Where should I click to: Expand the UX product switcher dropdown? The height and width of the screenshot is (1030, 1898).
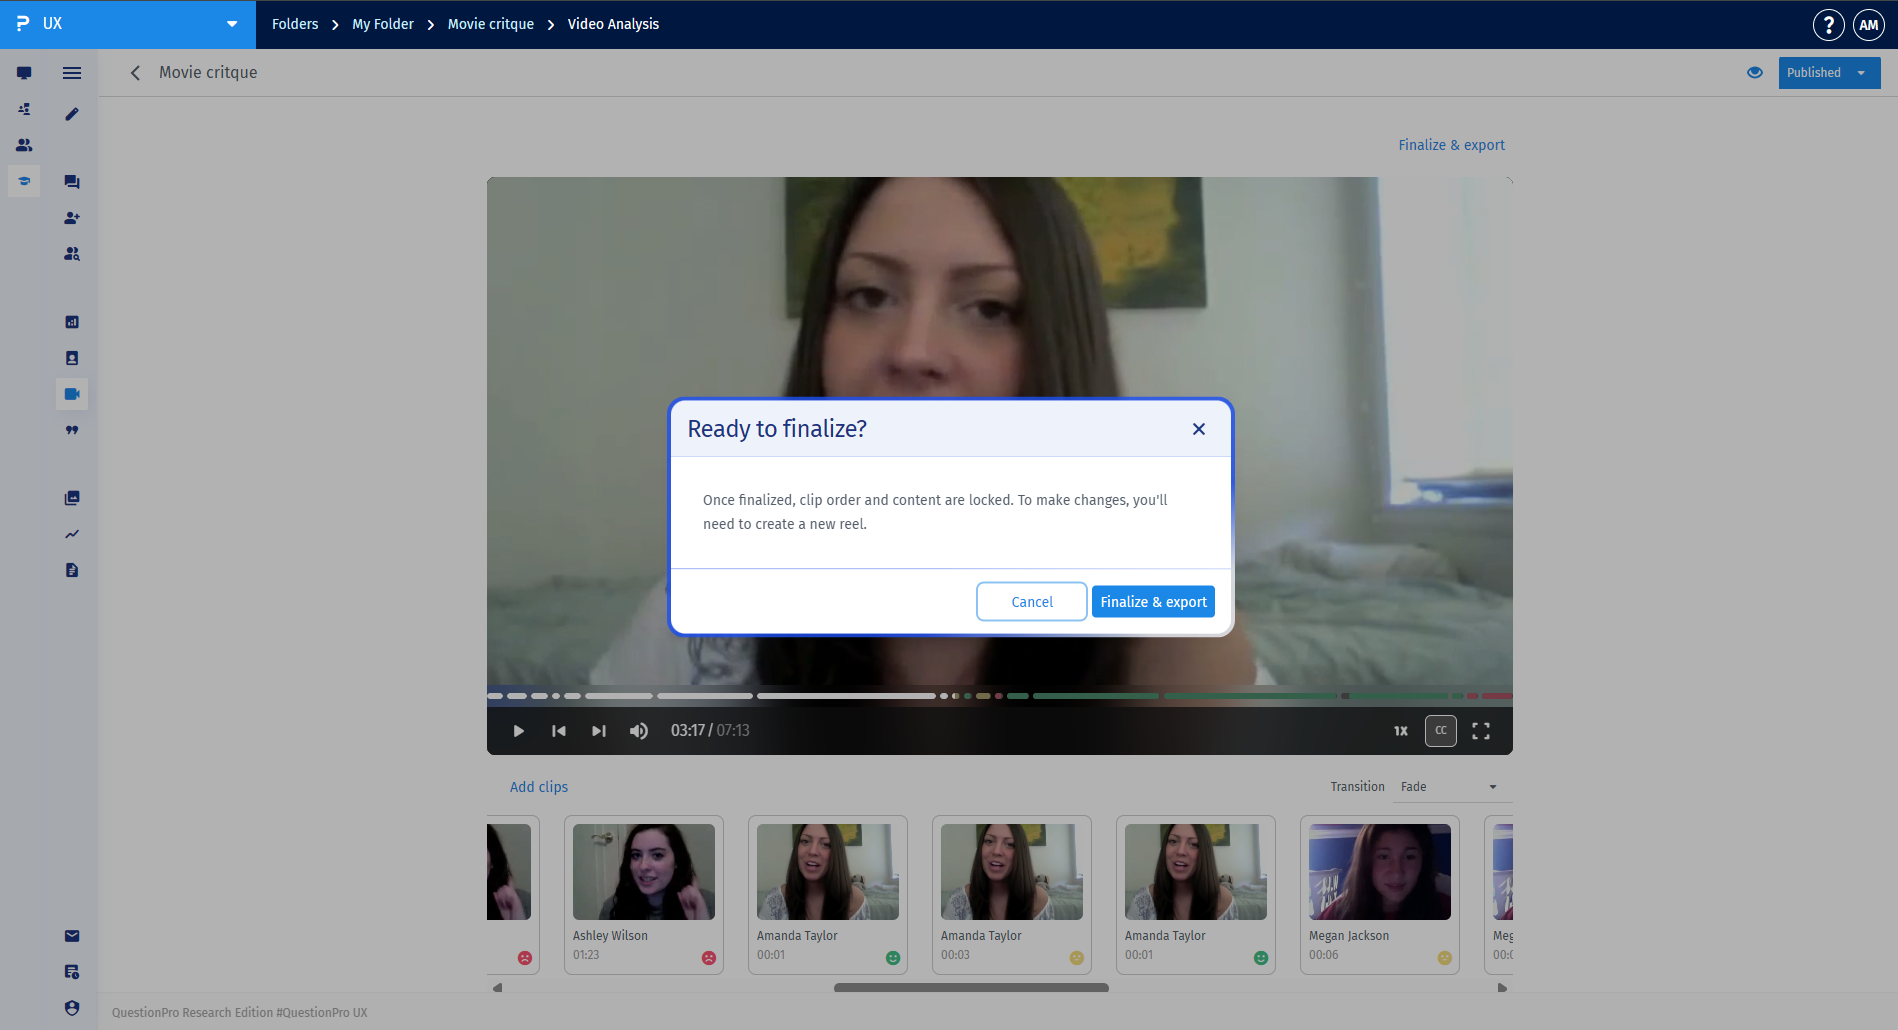(x=231, y=24)
